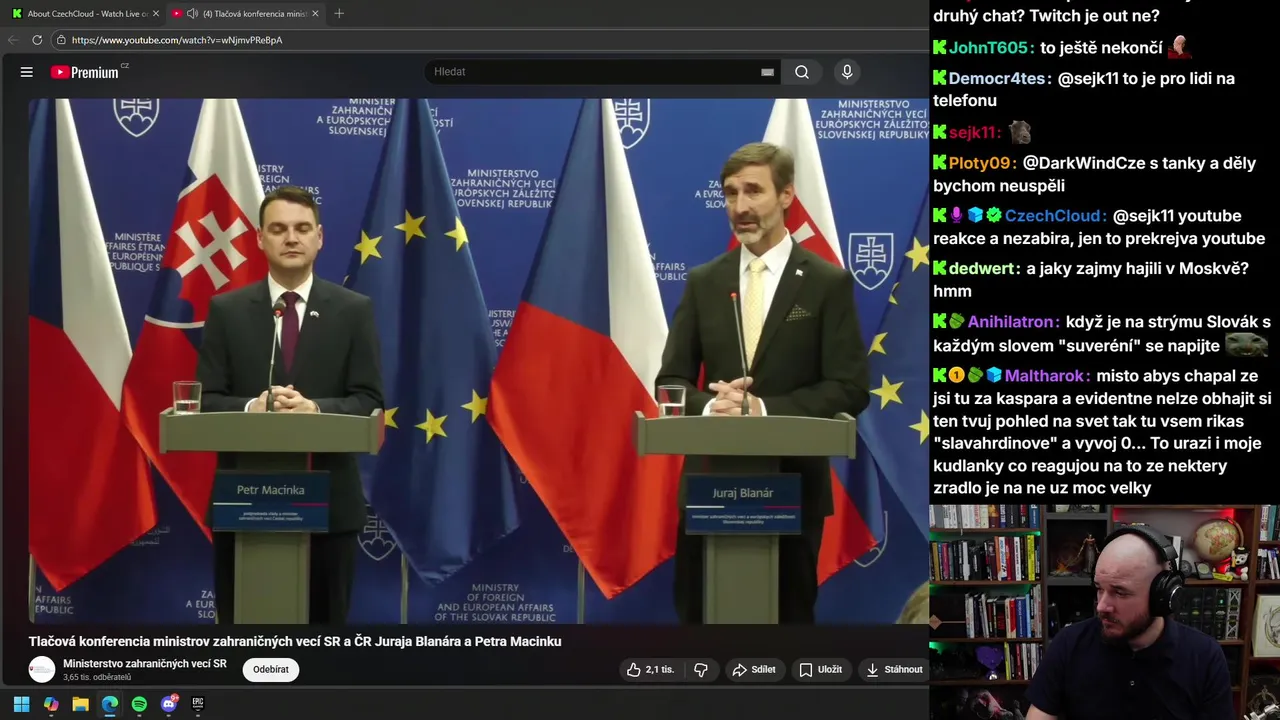Click username CzechCloud in chat

click(1053, 216)
